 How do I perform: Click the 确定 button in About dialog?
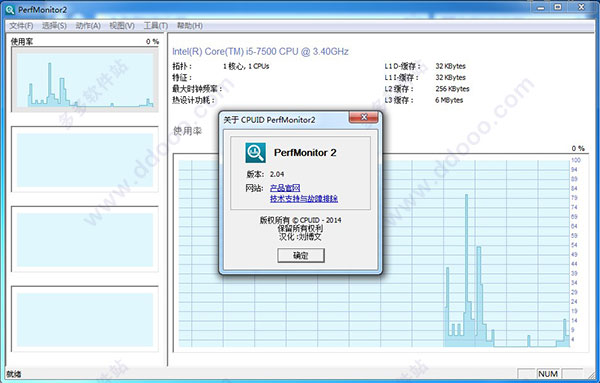pyautogui.click(x=301, y=256)
